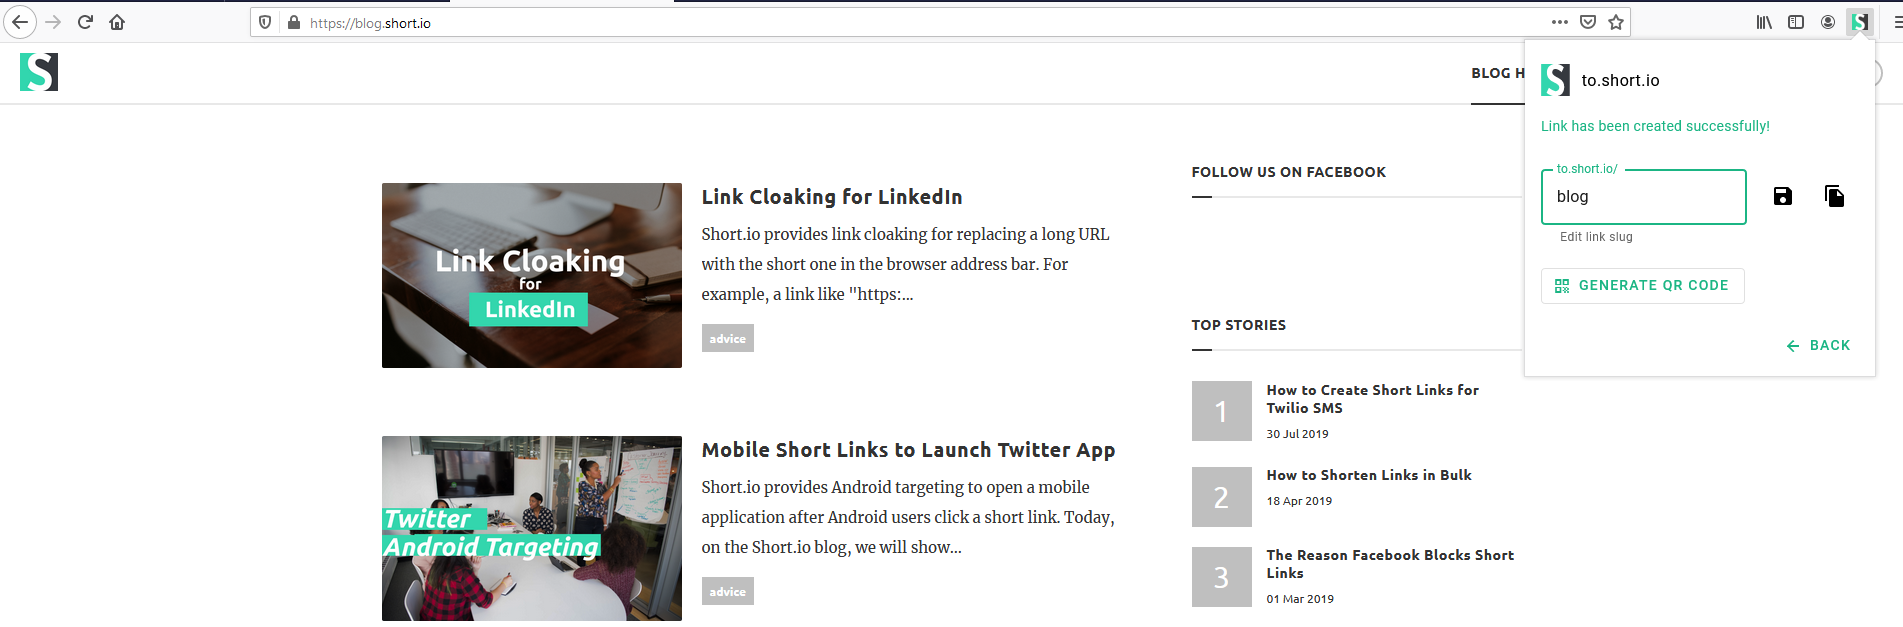Click the Back button in popup
Screen dimensions: 1903x627
coord(1819,345)
